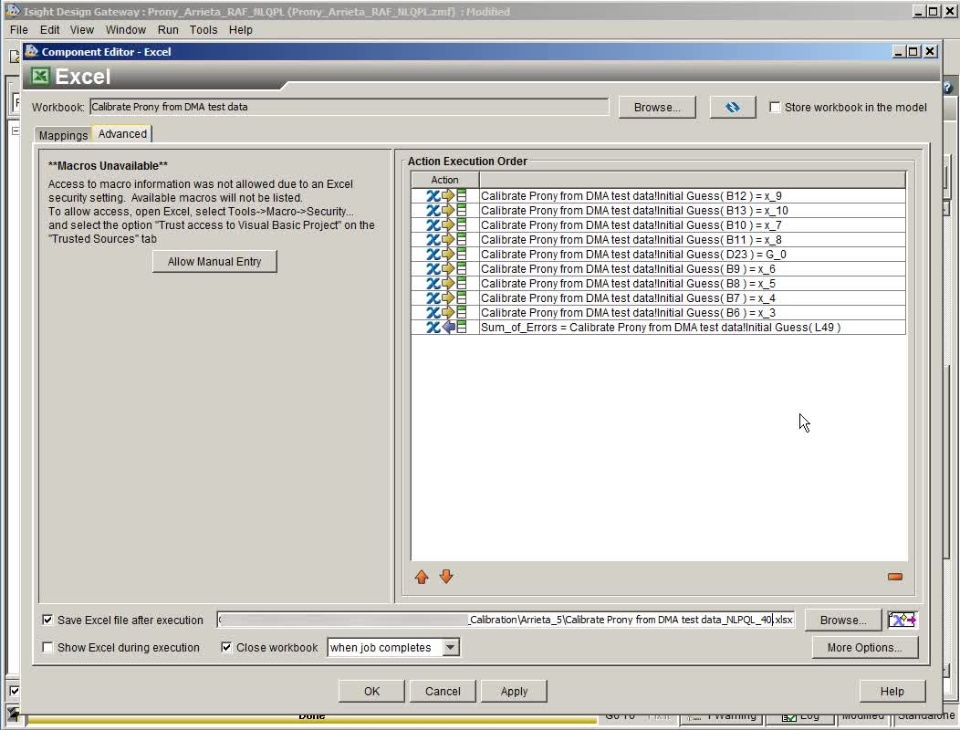Select row Initial Guess( B10 ) = x_7

click(x=658, y=225)
